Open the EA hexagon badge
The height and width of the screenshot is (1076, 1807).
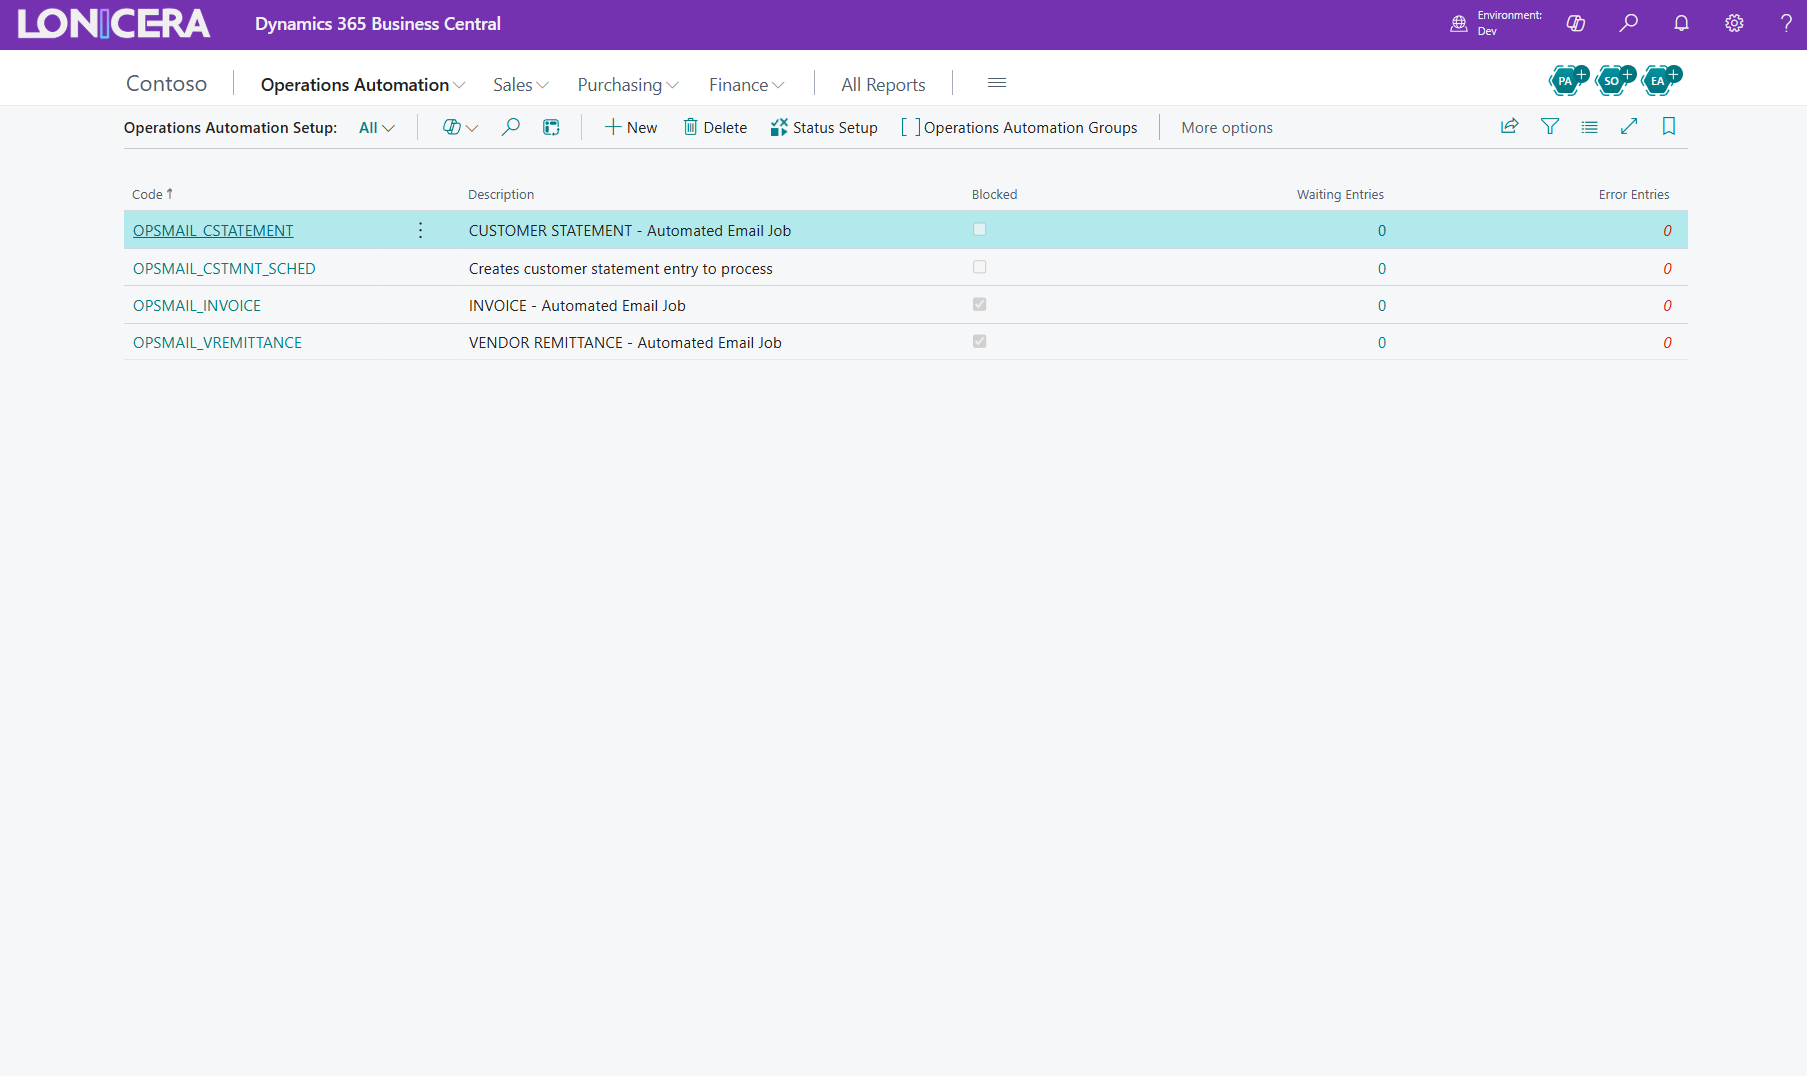pyautogui.click(x=1661, y=79)
